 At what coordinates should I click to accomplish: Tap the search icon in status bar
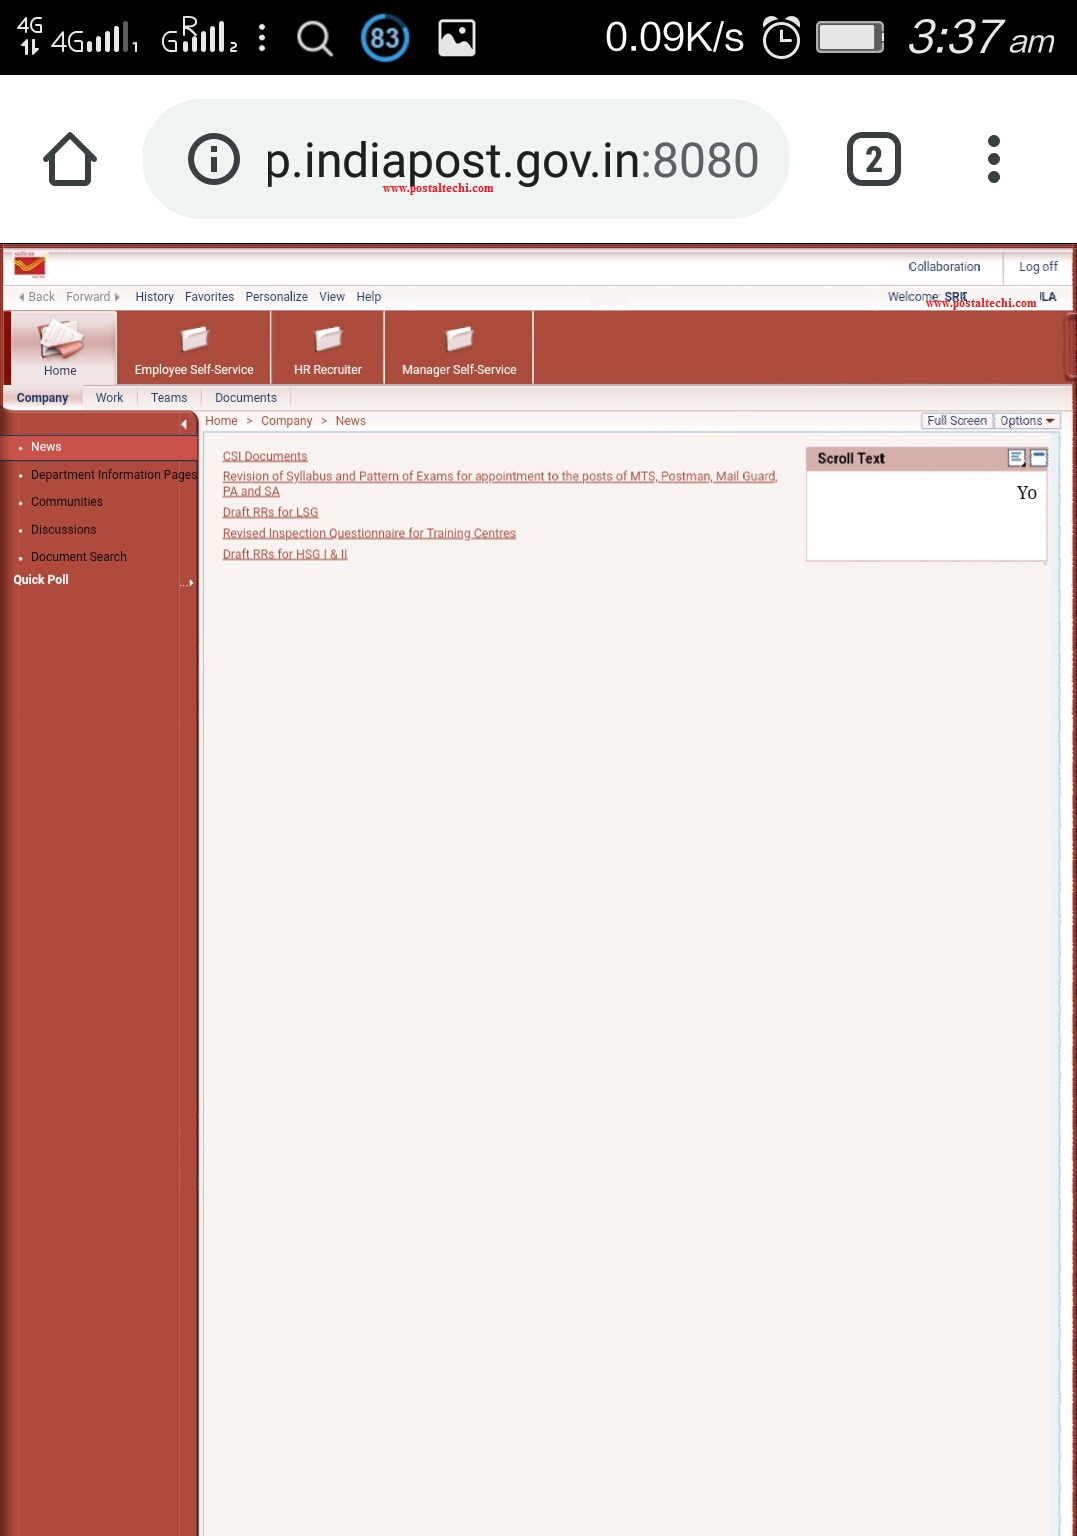point(315,39)
